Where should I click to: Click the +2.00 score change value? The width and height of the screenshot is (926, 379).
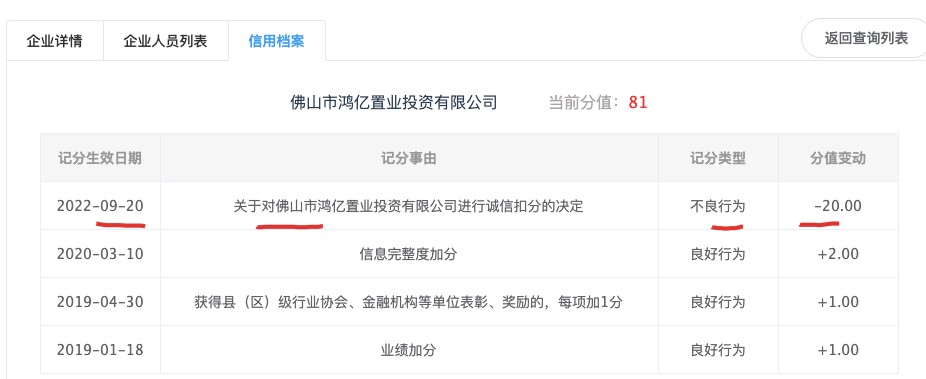click(838, 254)
